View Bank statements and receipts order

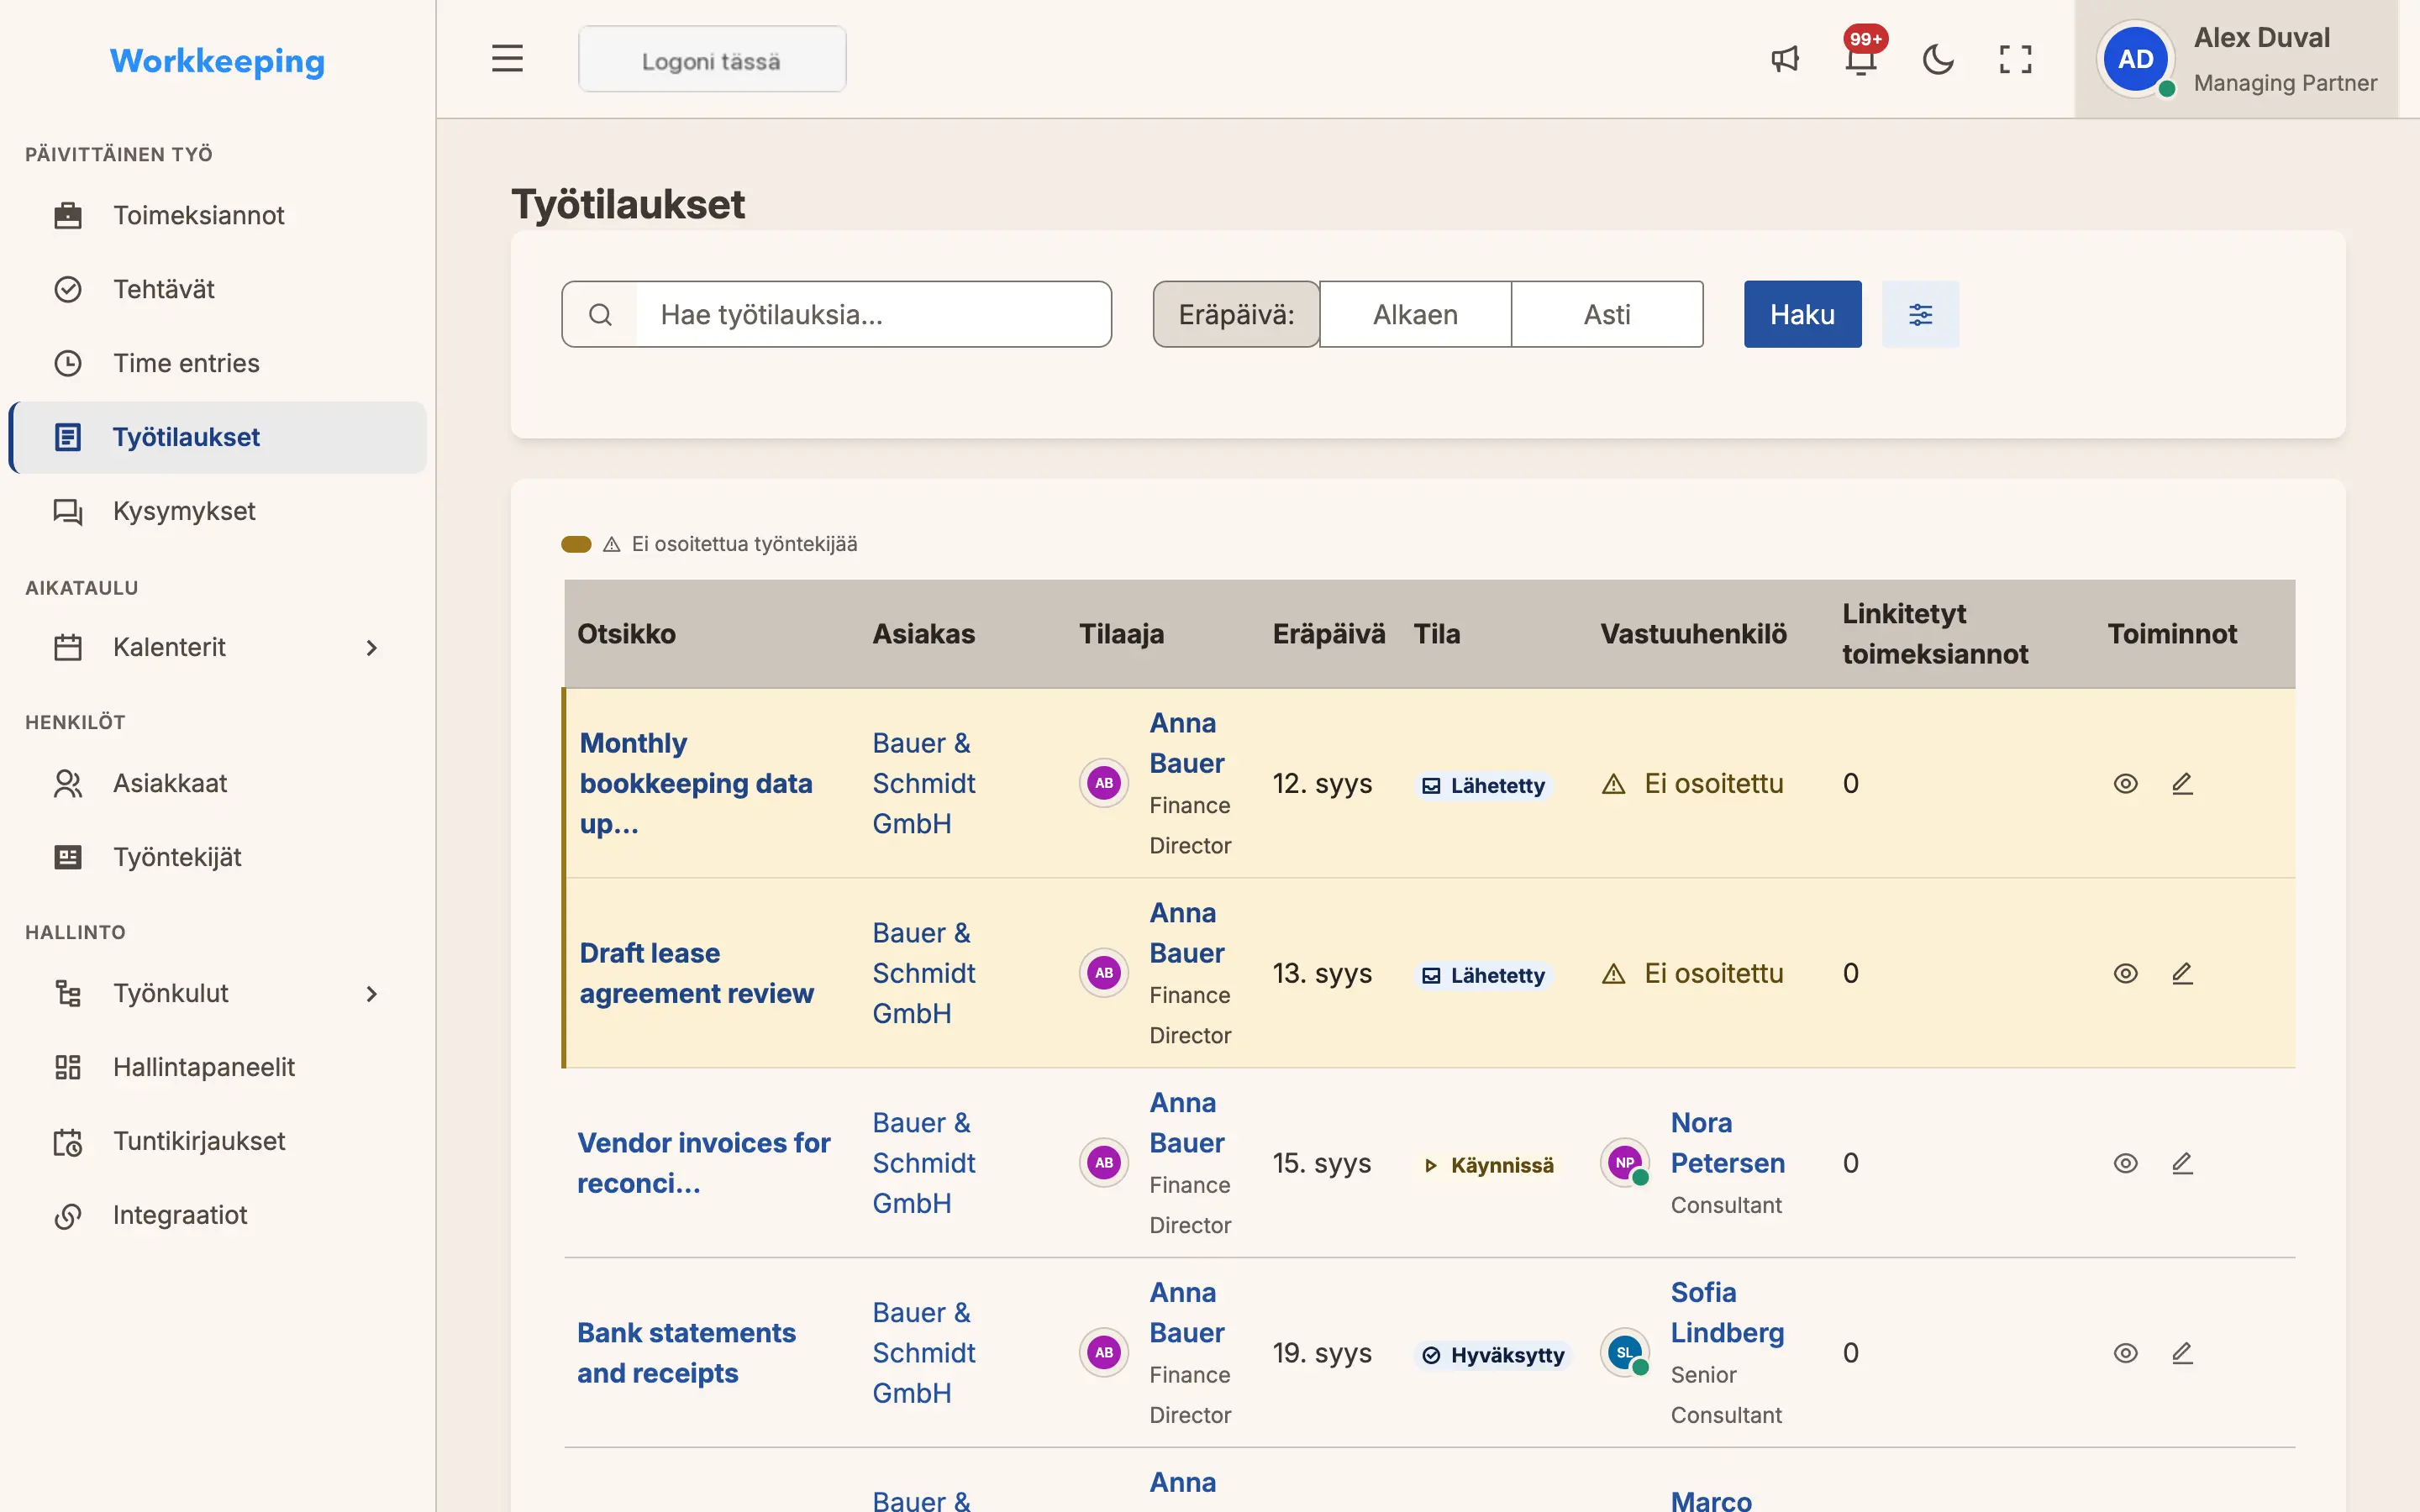point(2125,1353)
